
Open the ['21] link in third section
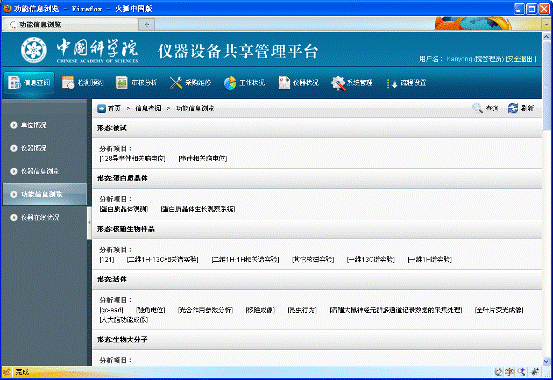point(107,259)
